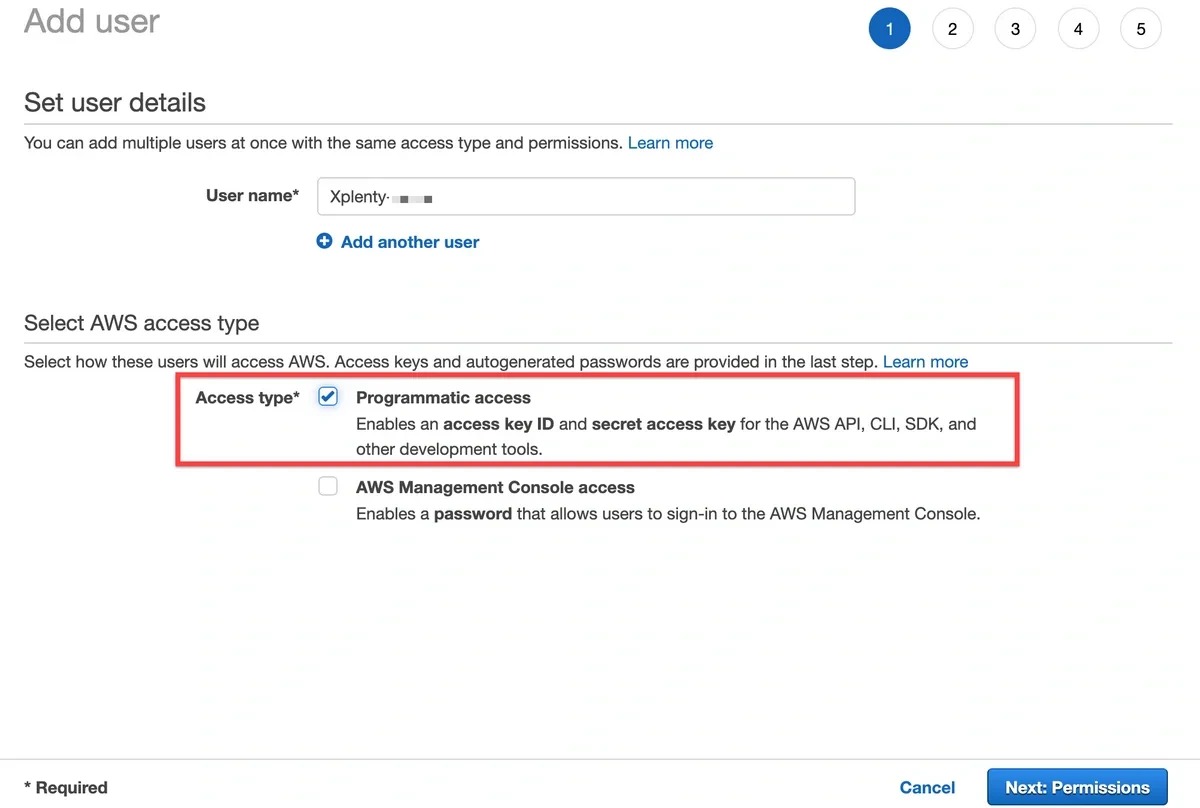Cancel the Add user wizard
The height and width of the screenshot is (808, 1200).
coord(927,787)
